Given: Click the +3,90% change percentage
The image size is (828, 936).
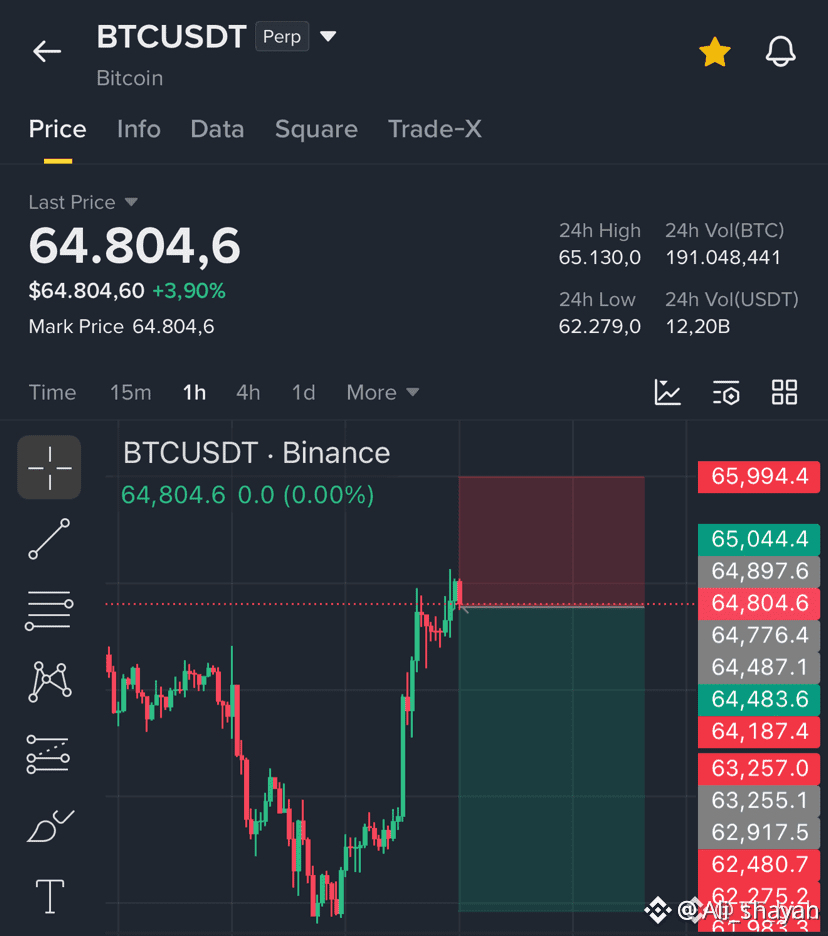Looking at the screenshot, I should [x=189, y=291].
